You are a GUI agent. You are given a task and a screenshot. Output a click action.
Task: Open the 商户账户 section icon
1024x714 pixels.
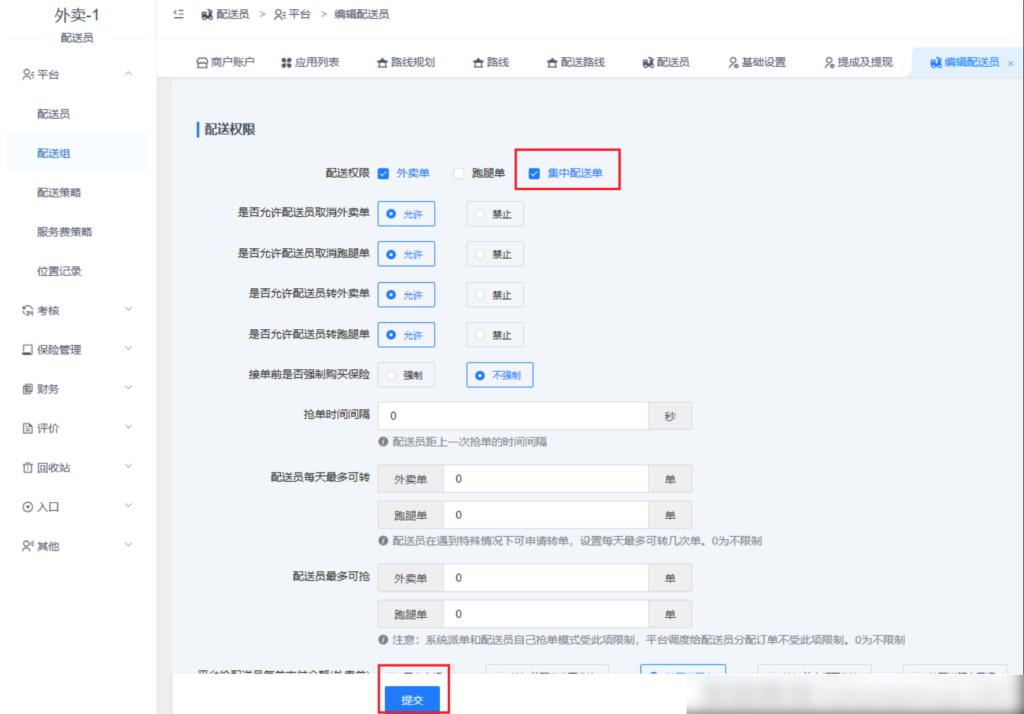point(204,61)
